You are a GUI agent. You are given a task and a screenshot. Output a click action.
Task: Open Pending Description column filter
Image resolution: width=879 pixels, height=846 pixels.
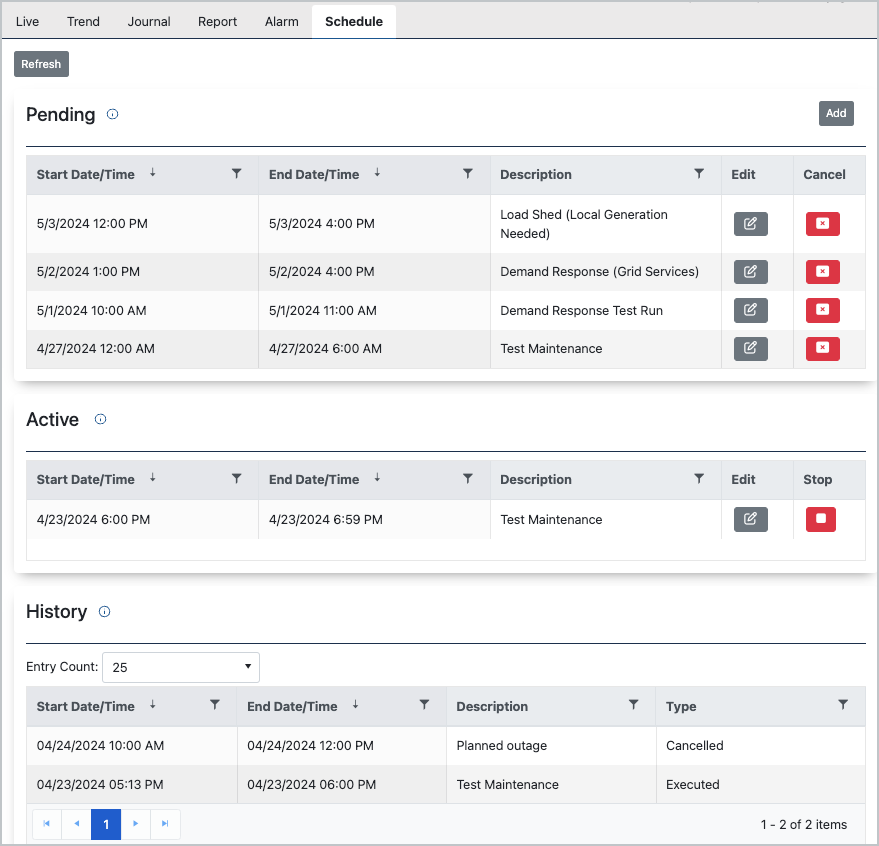(x=699, y=174)
